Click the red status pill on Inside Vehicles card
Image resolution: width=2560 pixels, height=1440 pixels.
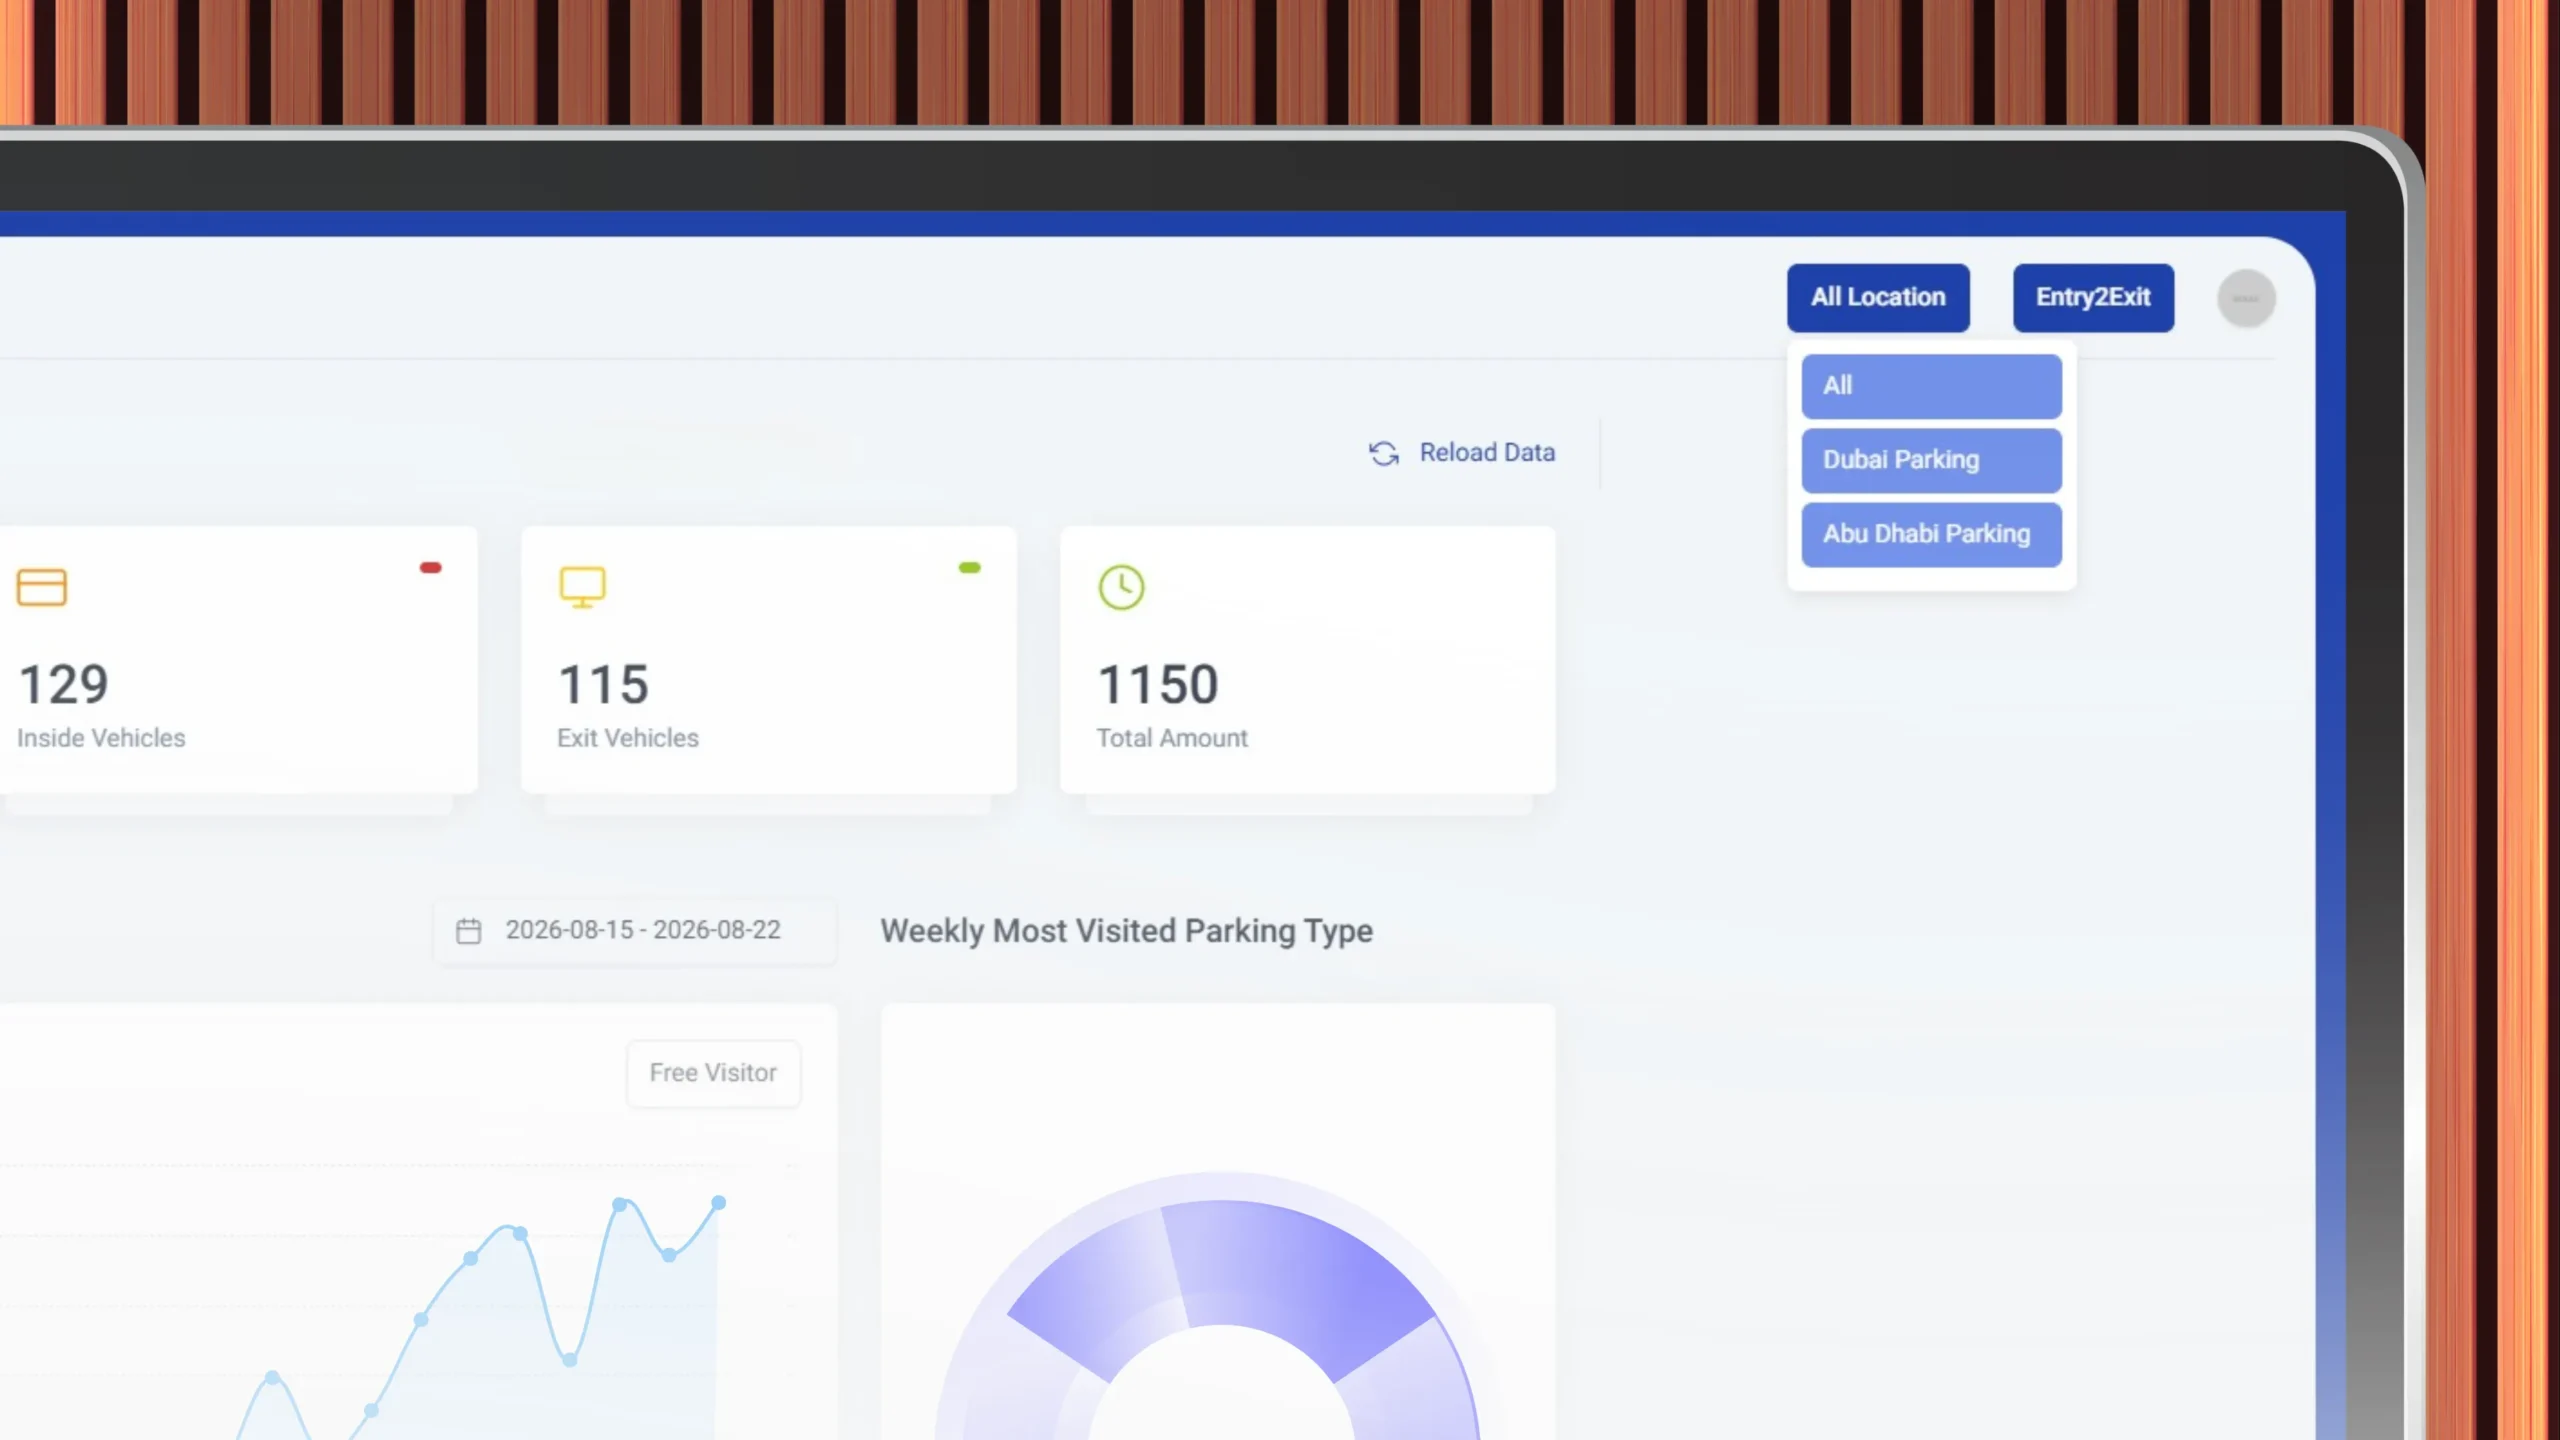pyautogui.click(x=431, y=568)
